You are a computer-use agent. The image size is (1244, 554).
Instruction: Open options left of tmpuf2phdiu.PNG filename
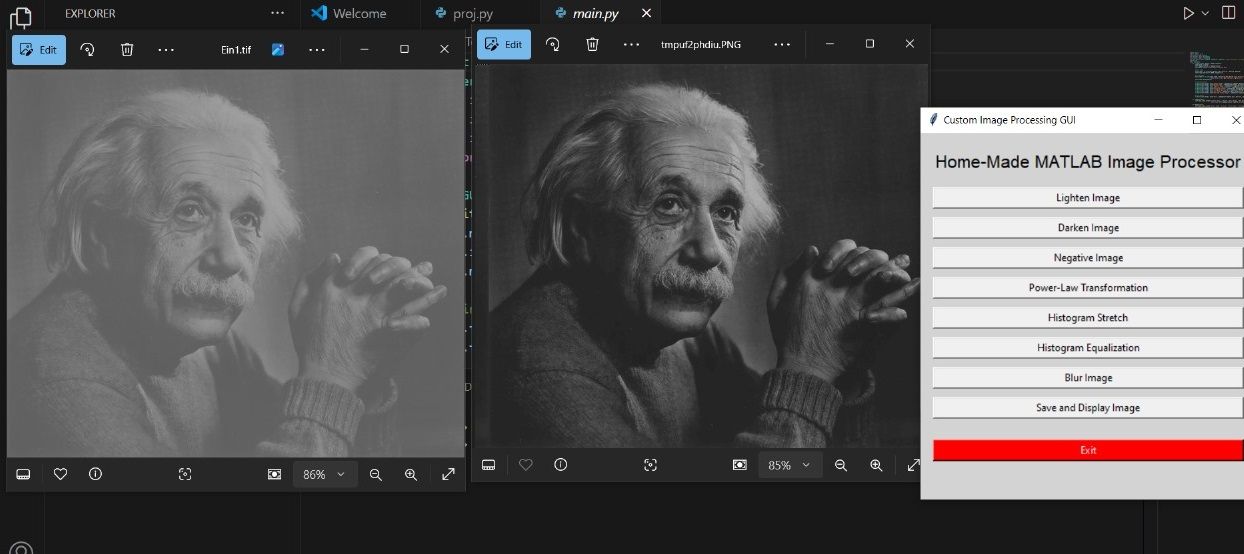click(x=631, y=44)
